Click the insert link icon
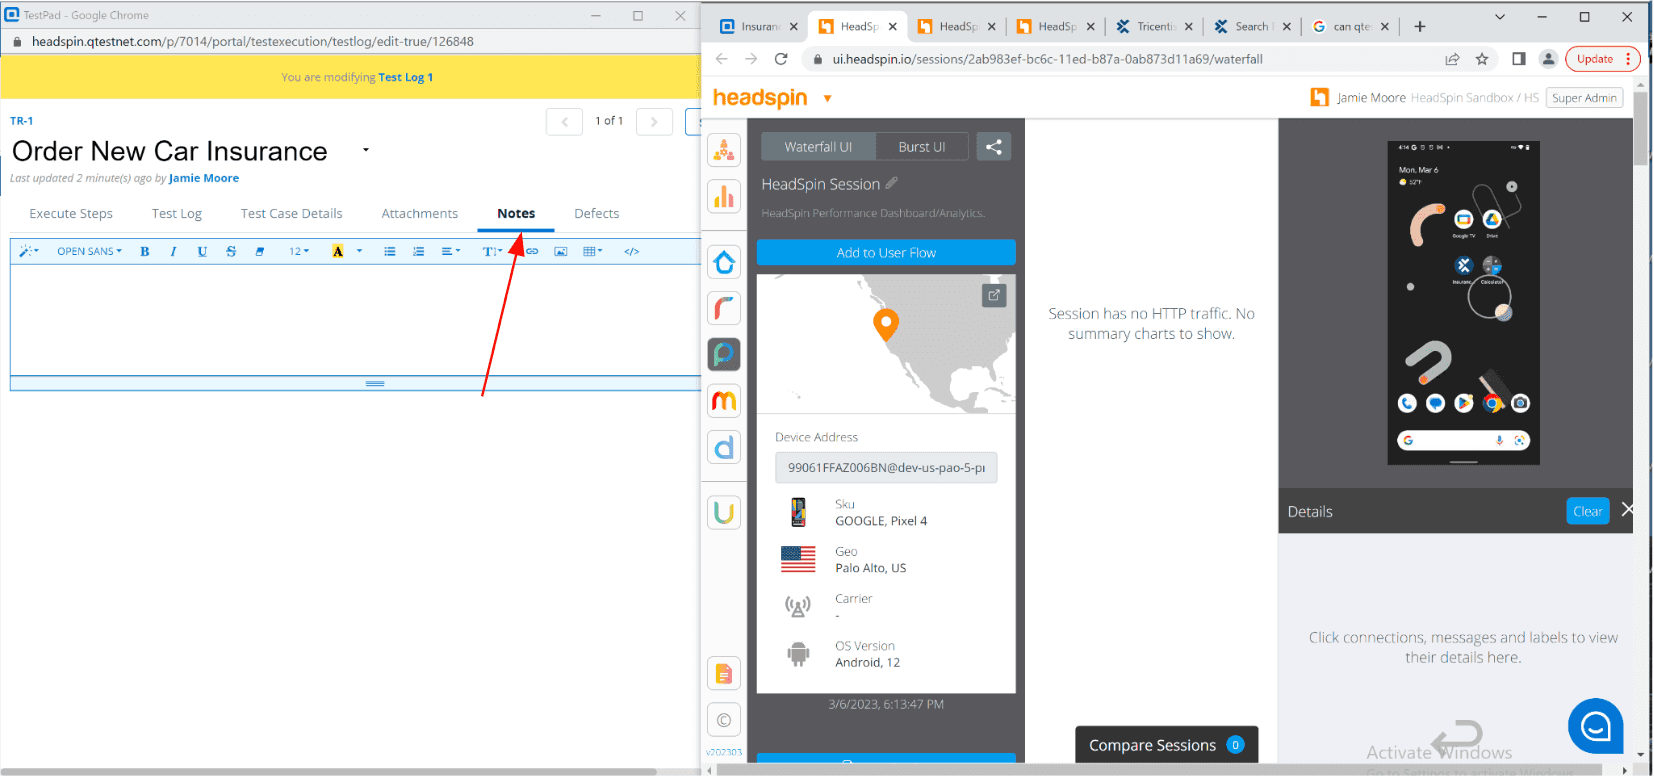 [532, 252]
